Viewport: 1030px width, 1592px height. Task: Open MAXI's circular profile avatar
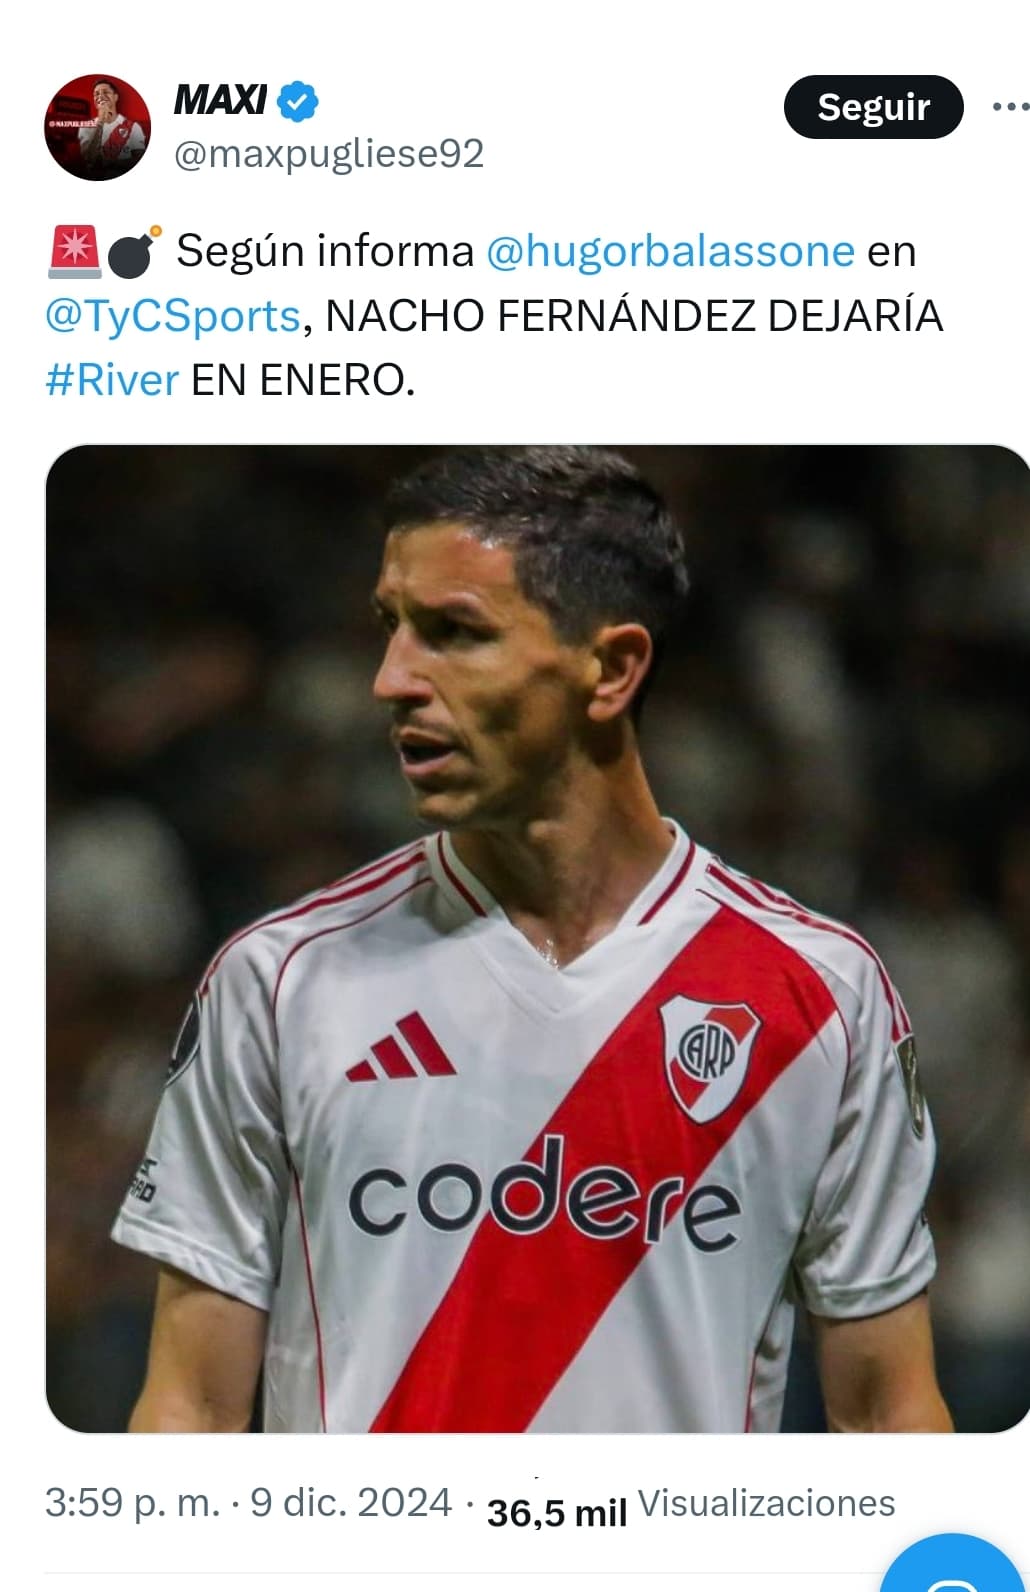click(97, 127)
